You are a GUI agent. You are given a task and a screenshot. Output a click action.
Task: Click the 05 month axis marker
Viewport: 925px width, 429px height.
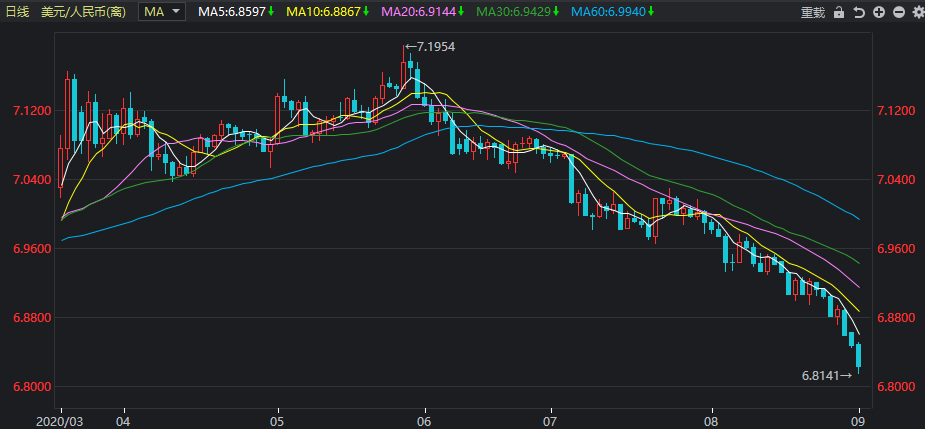coord(277,423)
